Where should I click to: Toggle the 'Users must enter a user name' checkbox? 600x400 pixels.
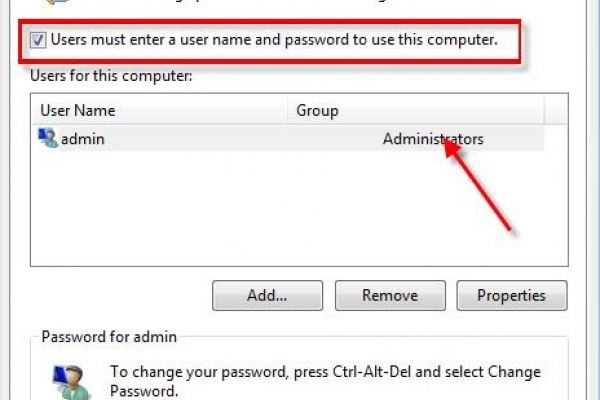[x=38, y=41]
